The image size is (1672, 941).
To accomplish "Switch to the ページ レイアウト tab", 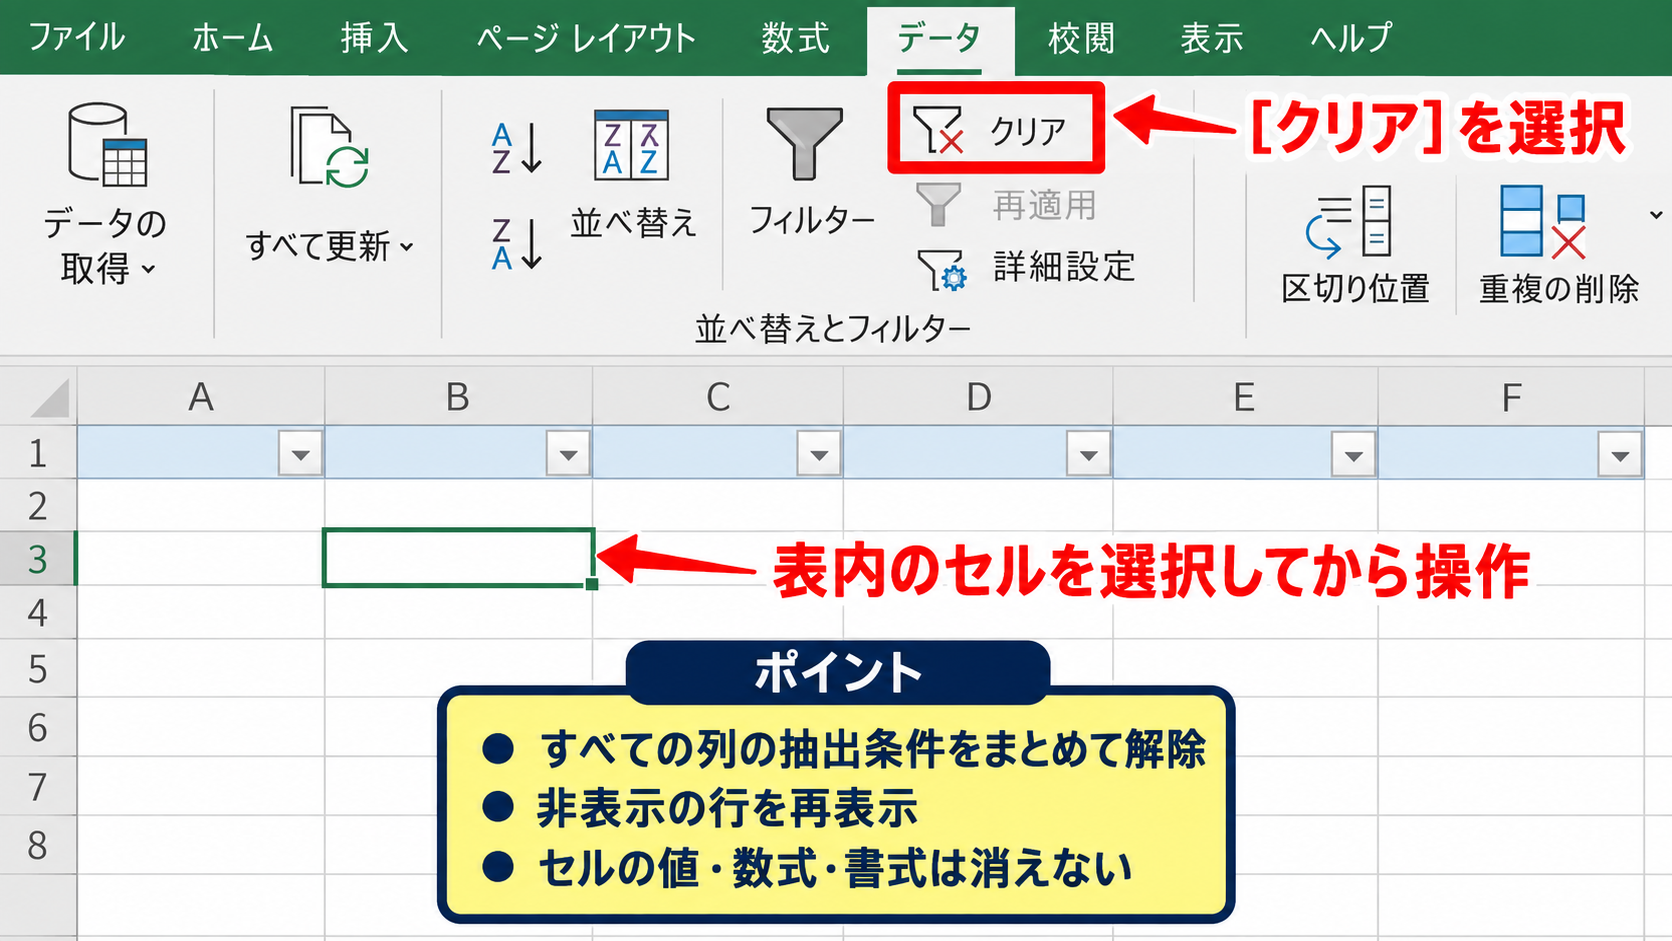I will pyautogui.click(x=586, y=38).
